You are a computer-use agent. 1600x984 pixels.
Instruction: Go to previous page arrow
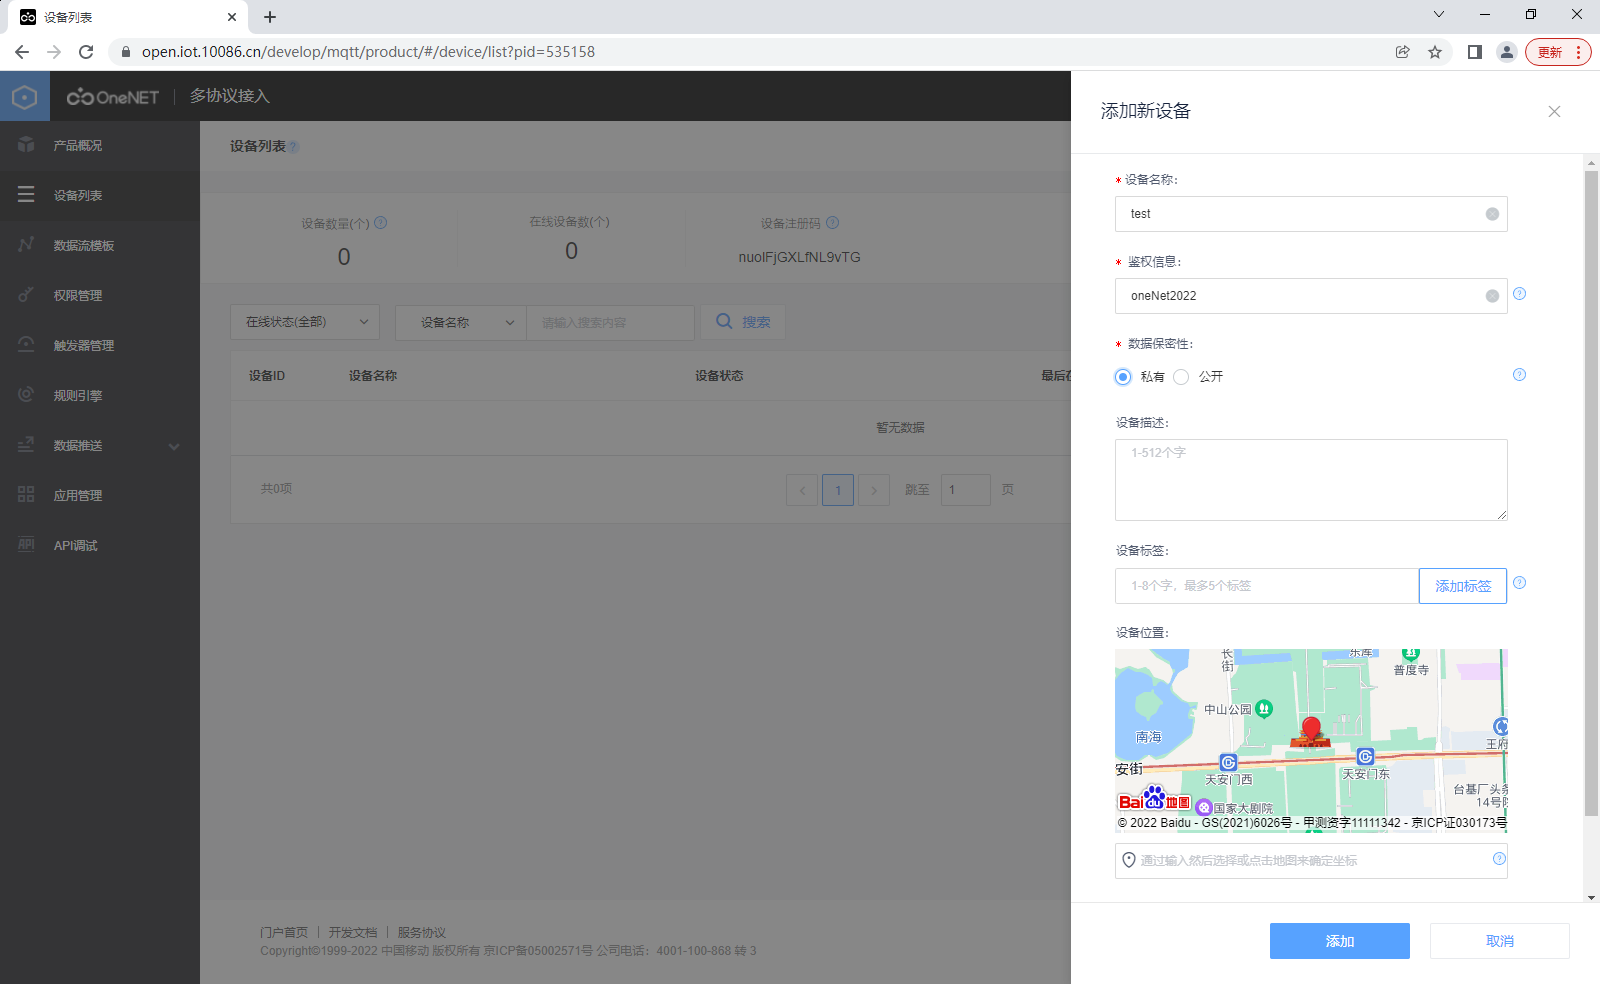[x=802, y=490]
